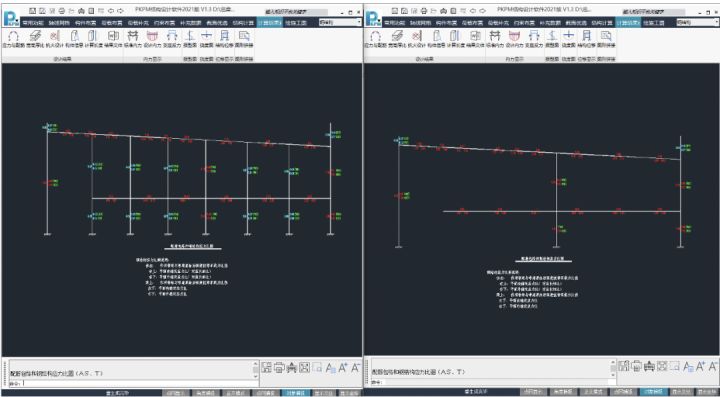
Task: Increase text size with A+ in left window
Action: 343,367
